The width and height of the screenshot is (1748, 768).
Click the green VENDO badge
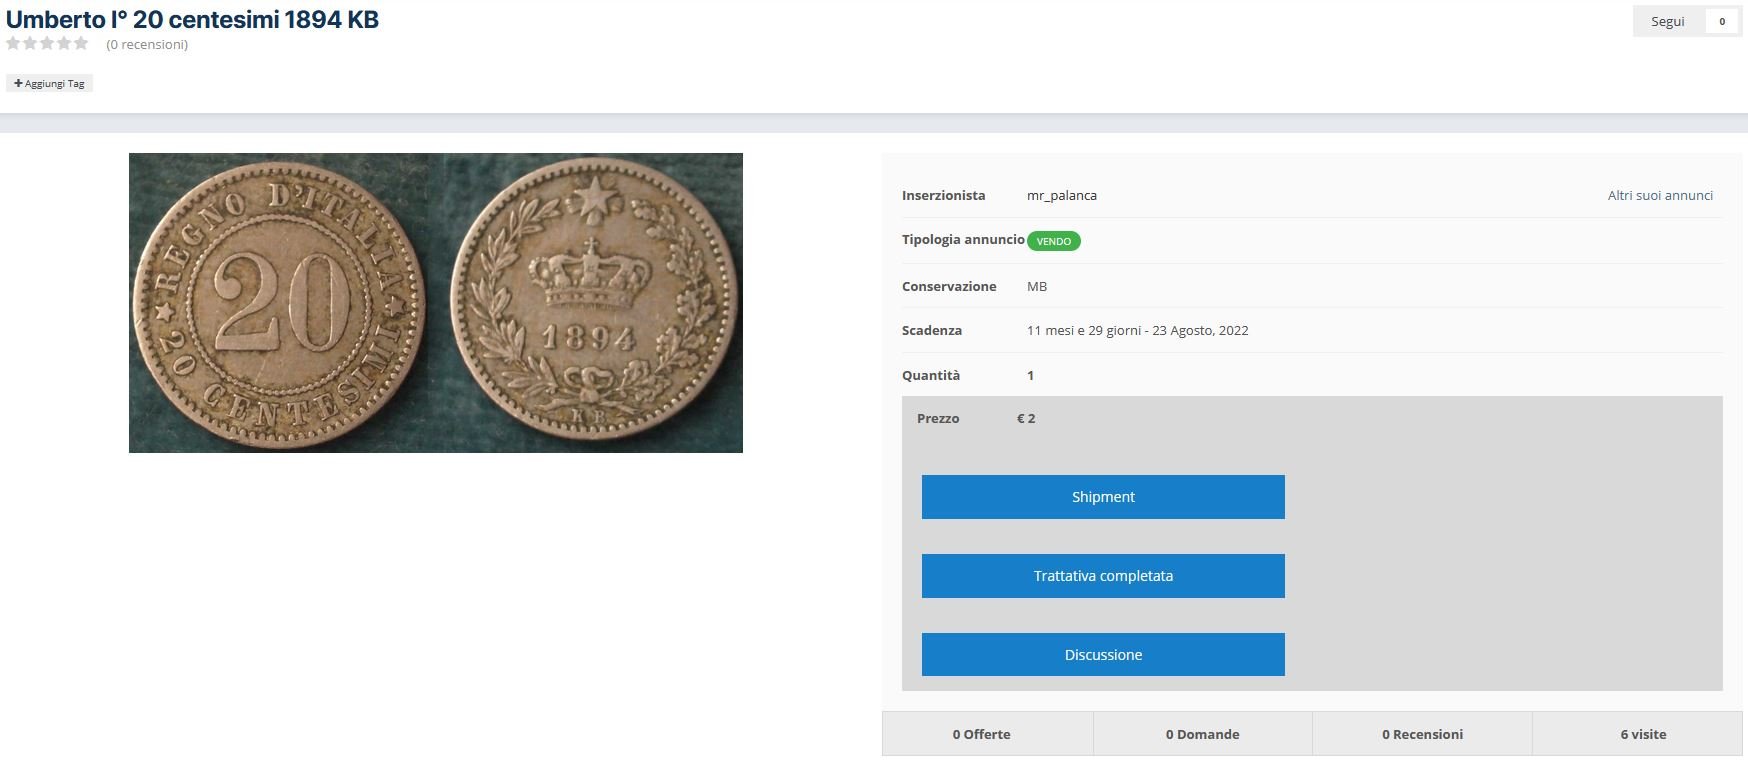tap(1053, 241)
